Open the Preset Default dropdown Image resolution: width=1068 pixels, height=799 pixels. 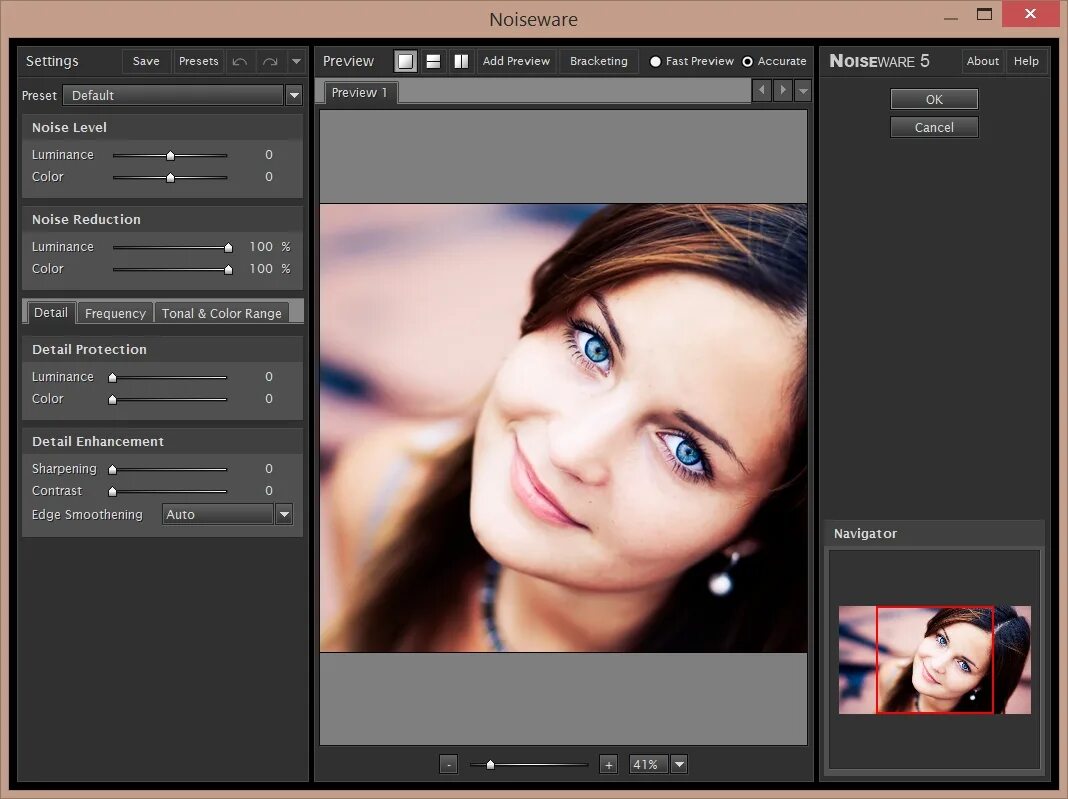pyautogui.click(x=294, y=95)
